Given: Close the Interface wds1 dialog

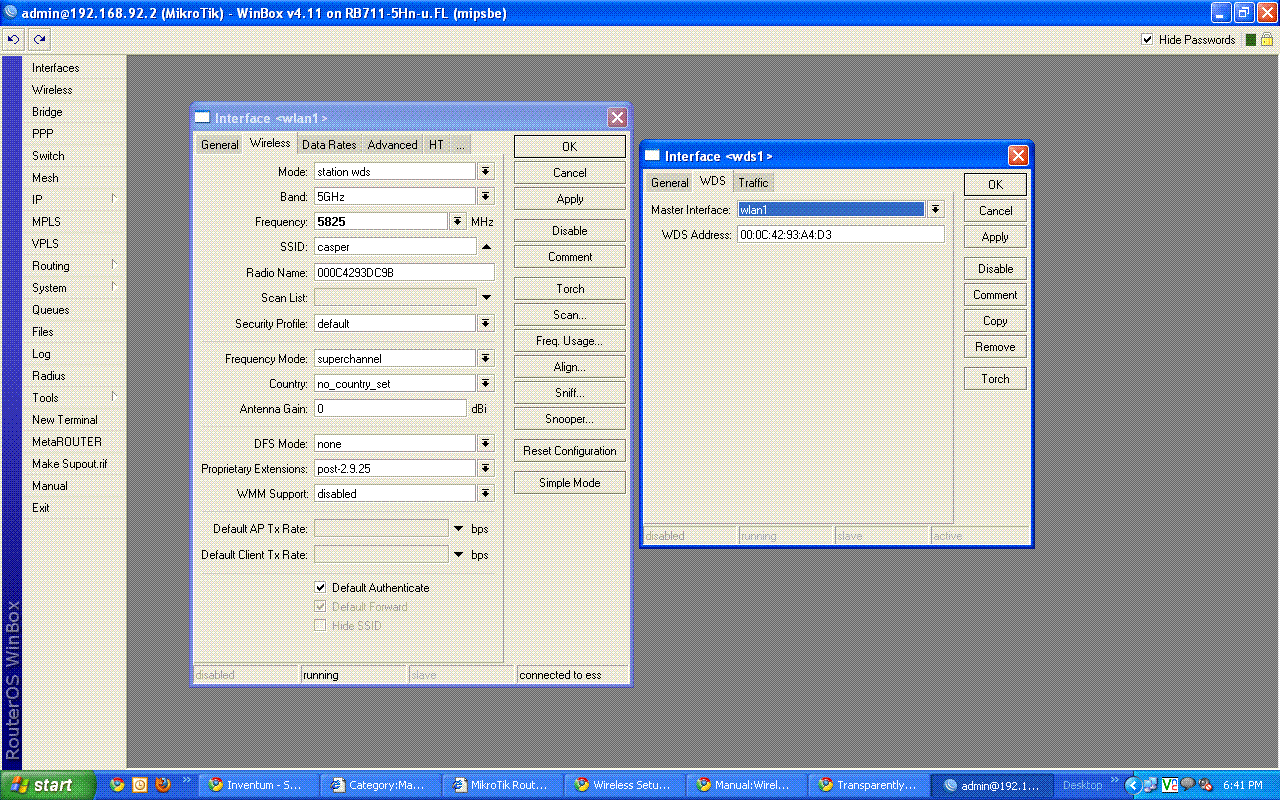Looking at the screenshot, I should click(1018, 155).
